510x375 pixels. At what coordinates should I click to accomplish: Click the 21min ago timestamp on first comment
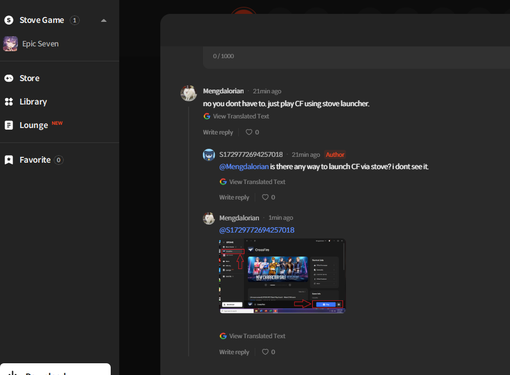267,91
